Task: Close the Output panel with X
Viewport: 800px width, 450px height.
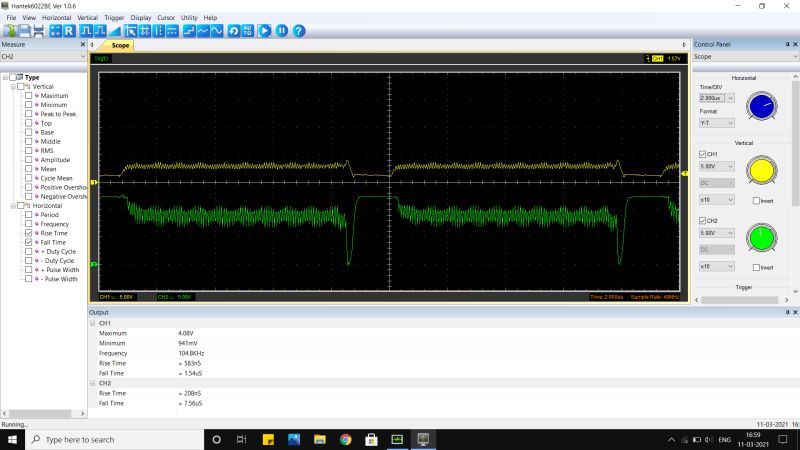Action: point(795,312)
